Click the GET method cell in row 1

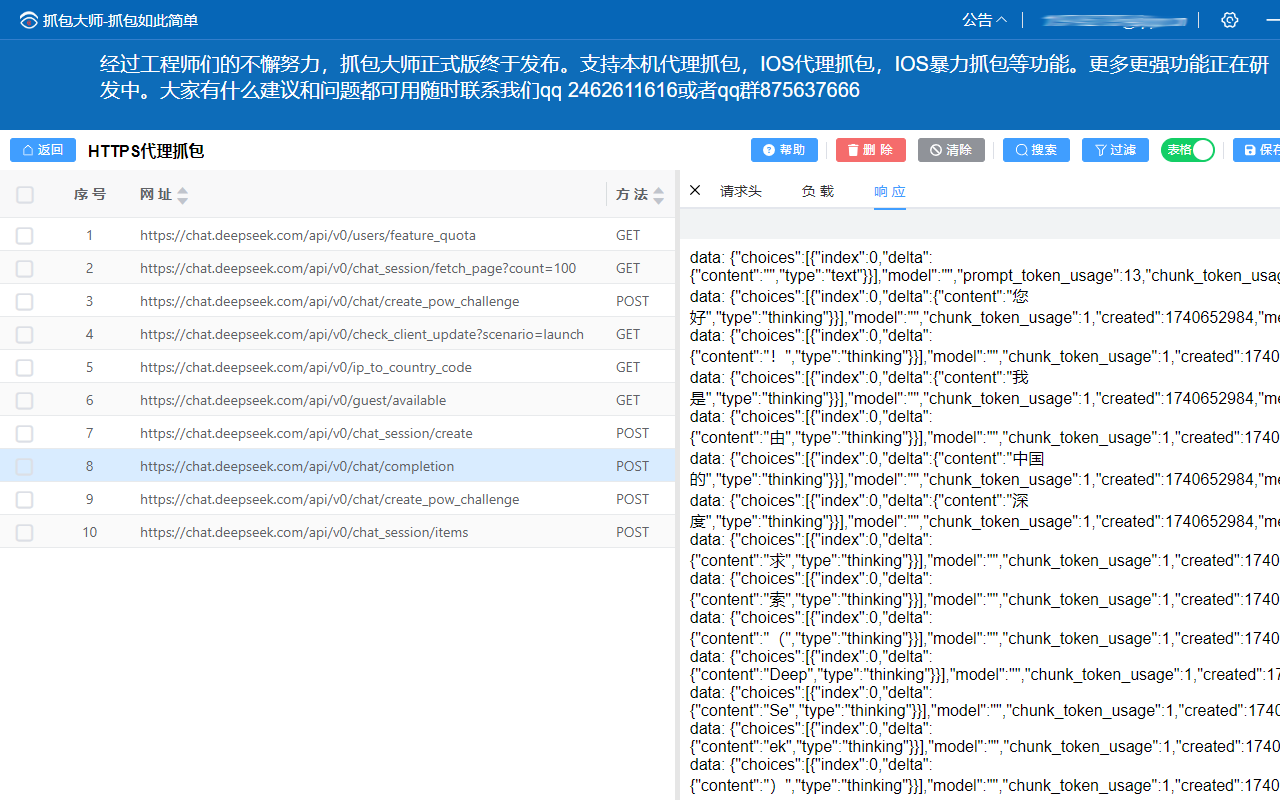[x=628, y=236]
